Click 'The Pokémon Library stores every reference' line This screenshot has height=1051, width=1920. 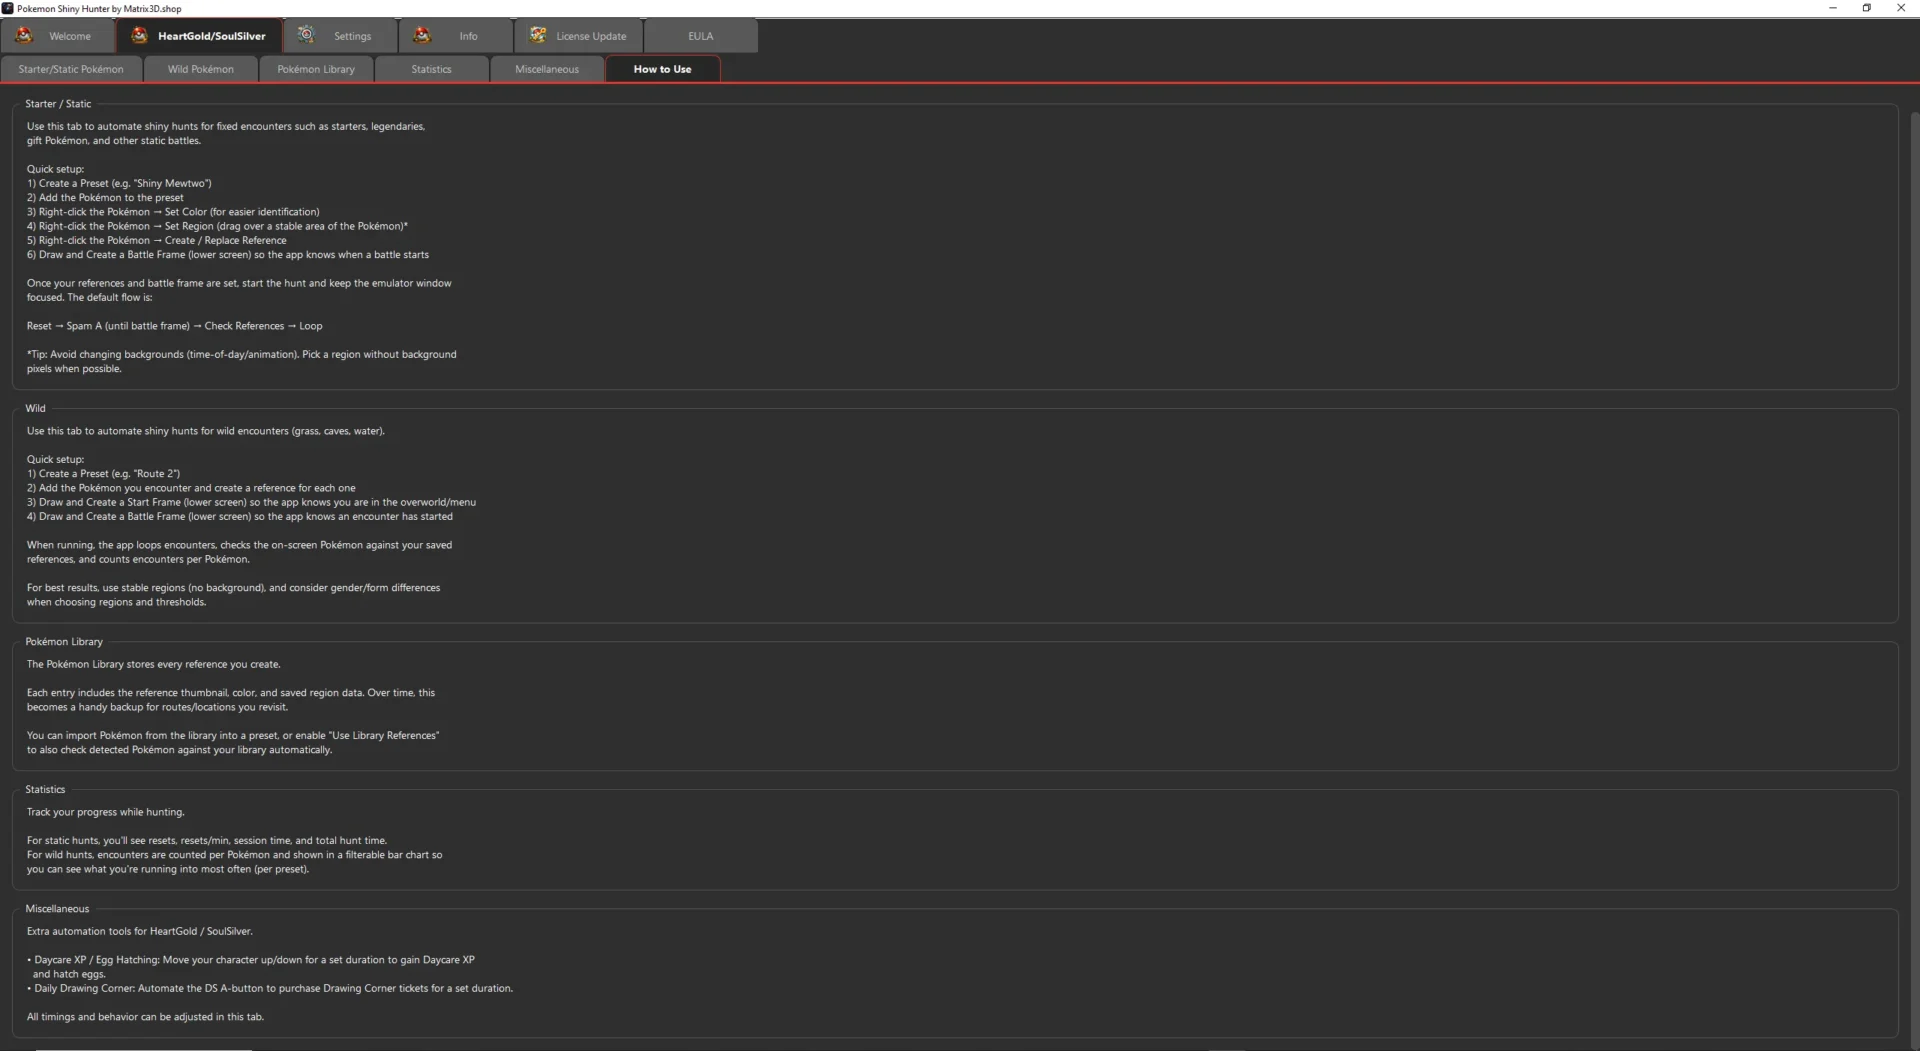[153, 664]
